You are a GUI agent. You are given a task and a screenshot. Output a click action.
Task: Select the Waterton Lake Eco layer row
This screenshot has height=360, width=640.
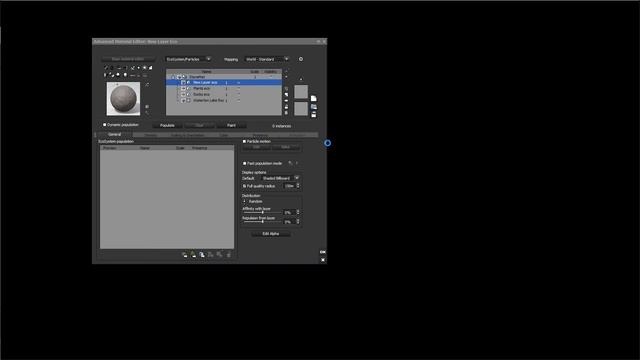[x=224, y=100]
